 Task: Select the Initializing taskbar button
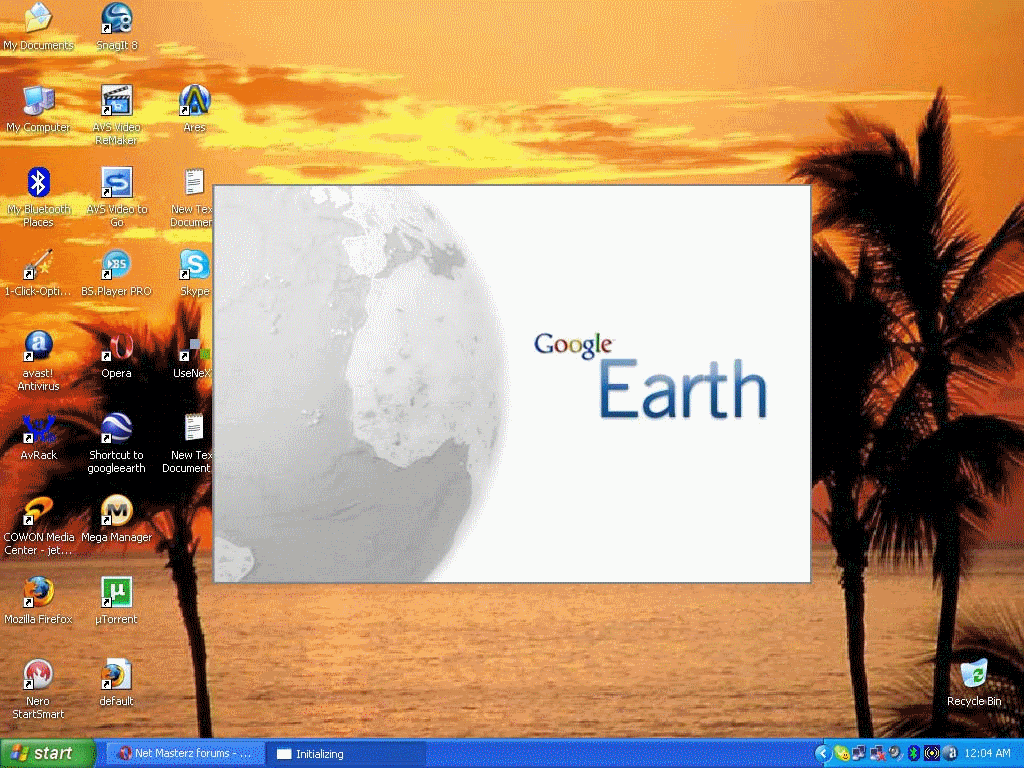(x=346, y=753)
